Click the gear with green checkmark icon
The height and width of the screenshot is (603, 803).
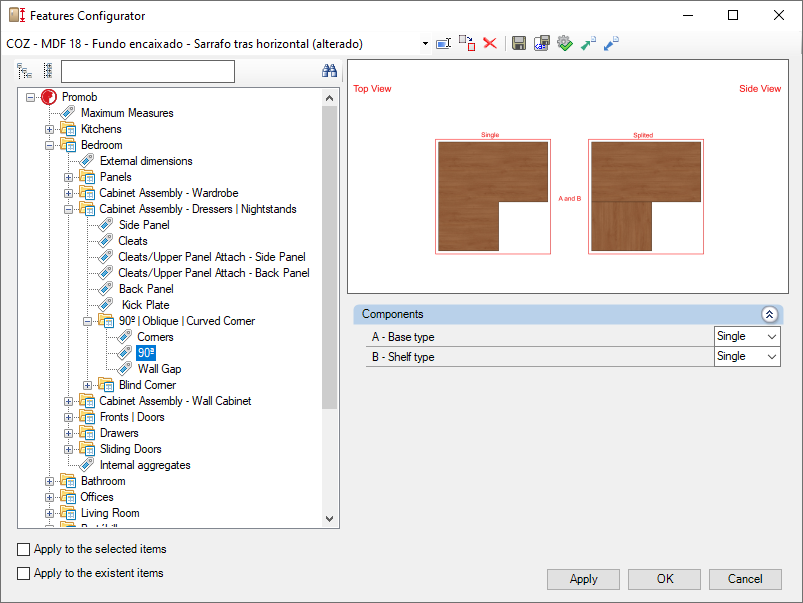click(x=565, y=44)
